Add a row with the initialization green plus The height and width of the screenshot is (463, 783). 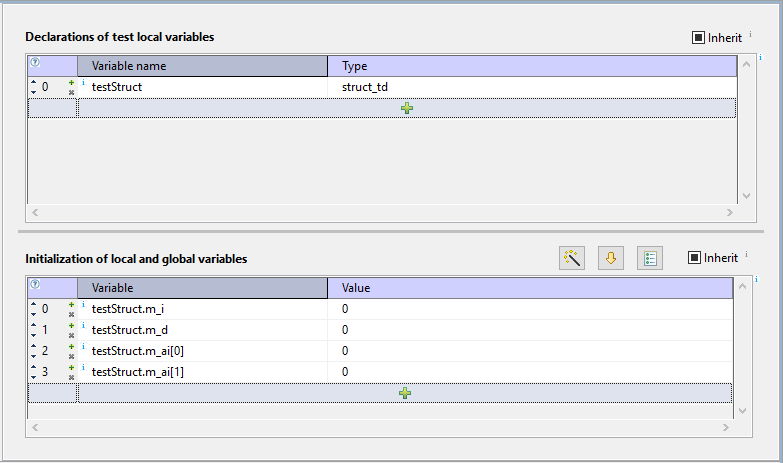(405, 393)
